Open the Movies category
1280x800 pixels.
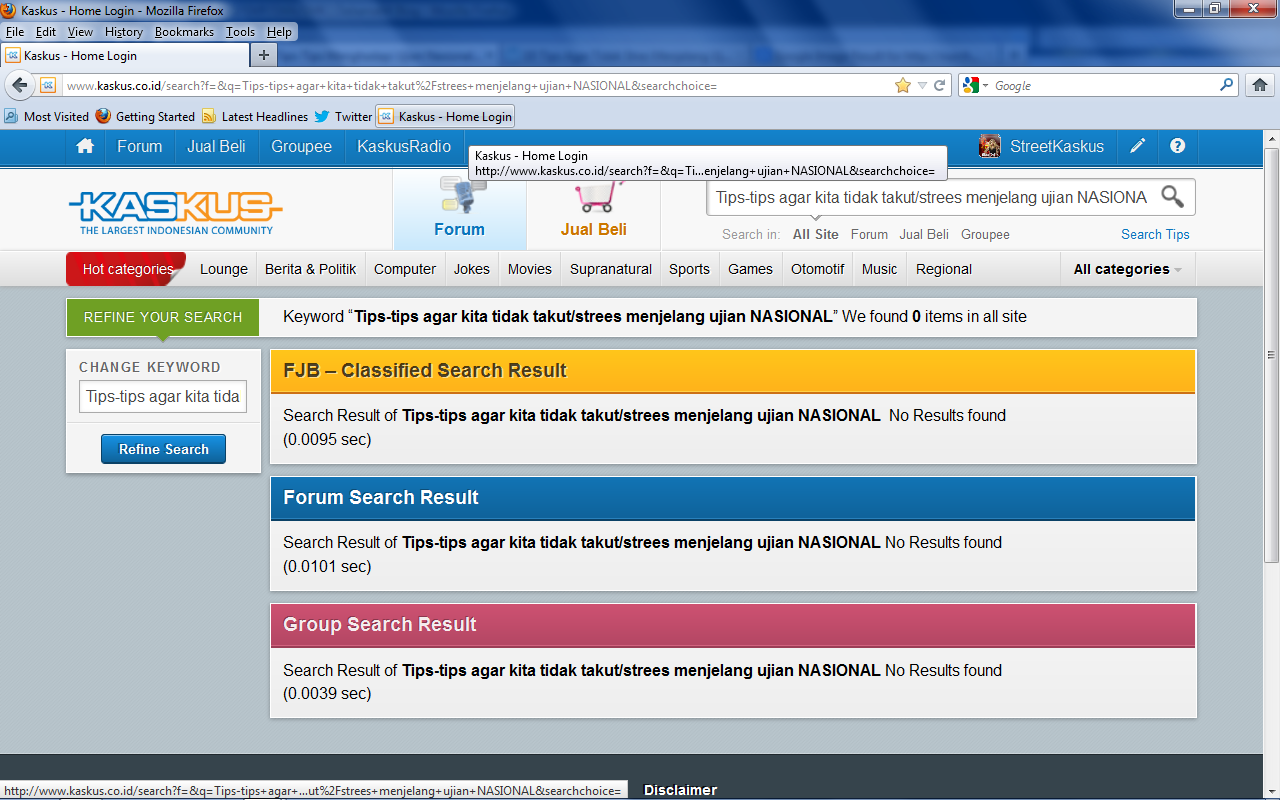[x=530, y=269]
